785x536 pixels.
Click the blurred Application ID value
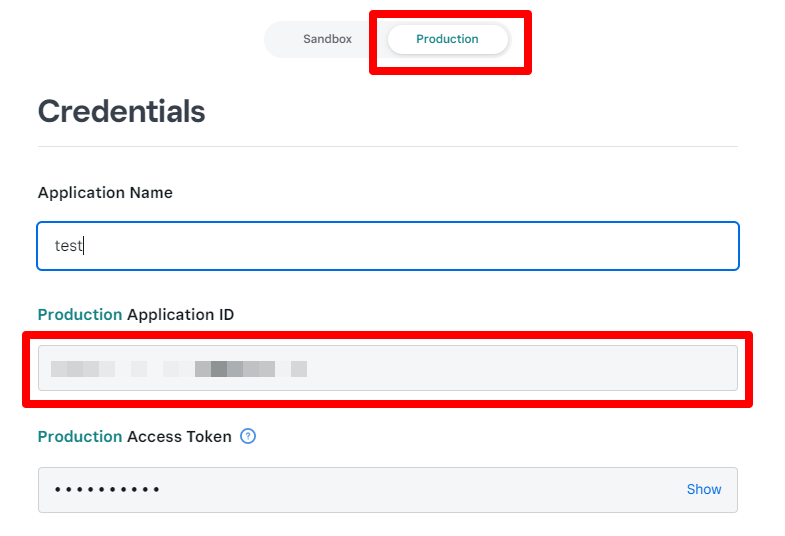pyautogui.click(x=179, y=369)
